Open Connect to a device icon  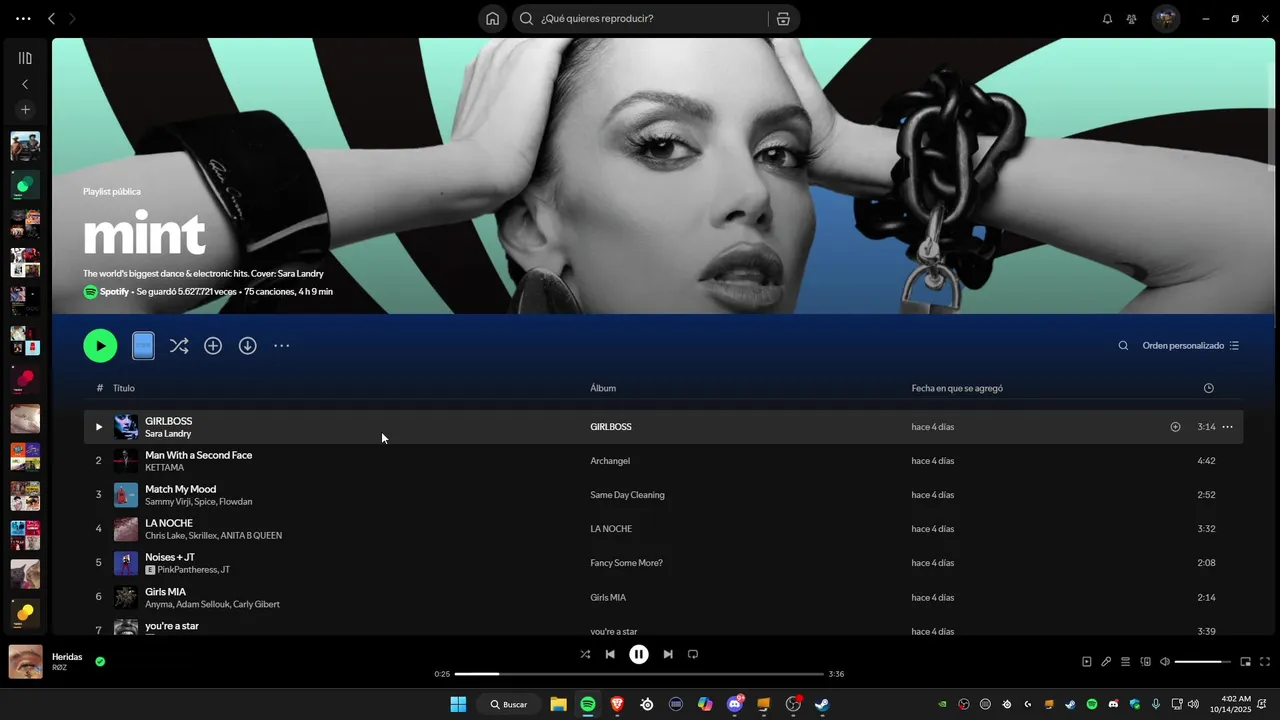pos(1146,661)
